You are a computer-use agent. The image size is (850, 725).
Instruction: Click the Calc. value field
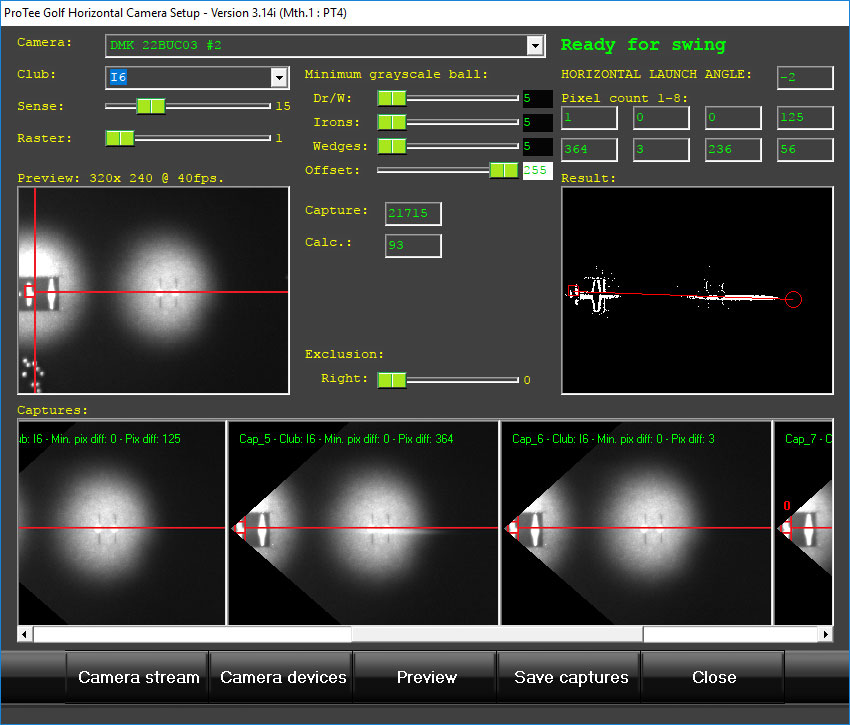click(x=413, y=246)
